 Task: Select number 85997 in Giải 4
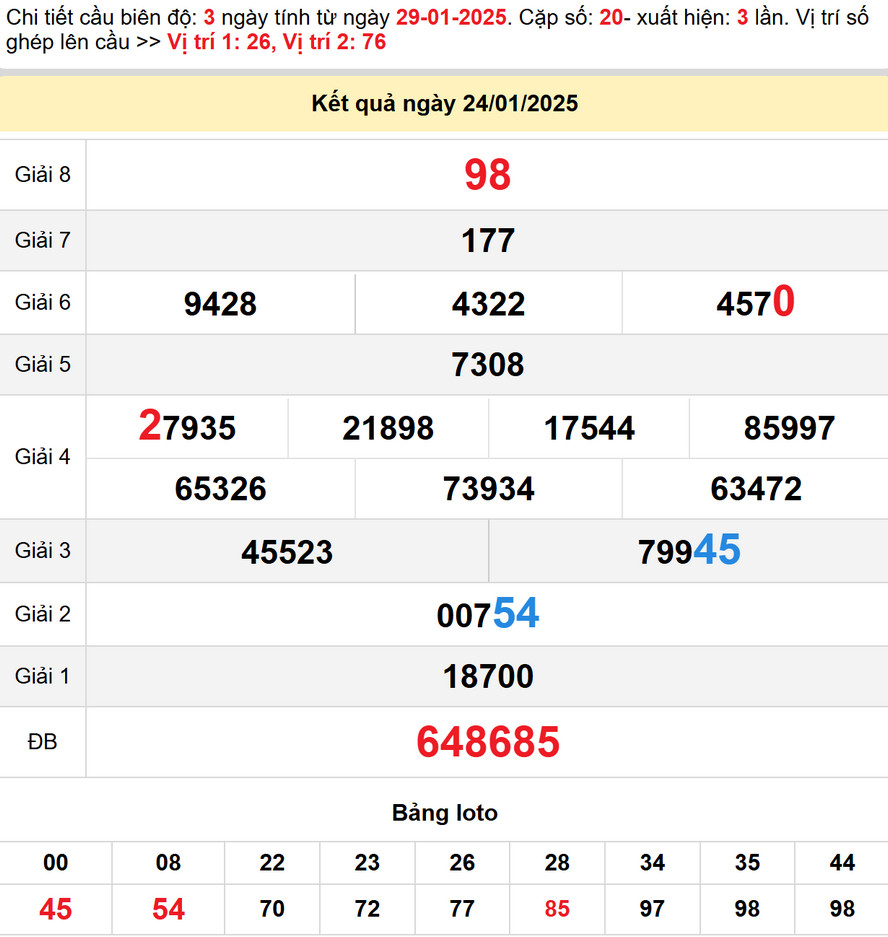click(789, 429)
